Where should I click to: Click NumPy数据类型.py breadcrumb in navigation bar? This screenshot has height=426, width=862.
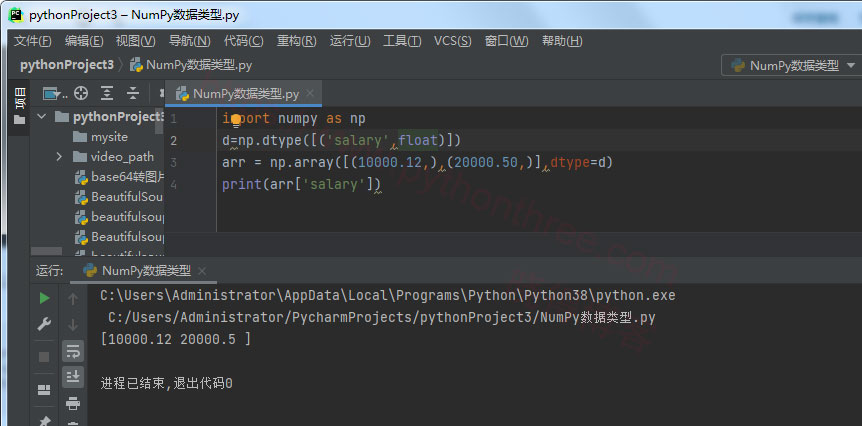coord(191,65)
